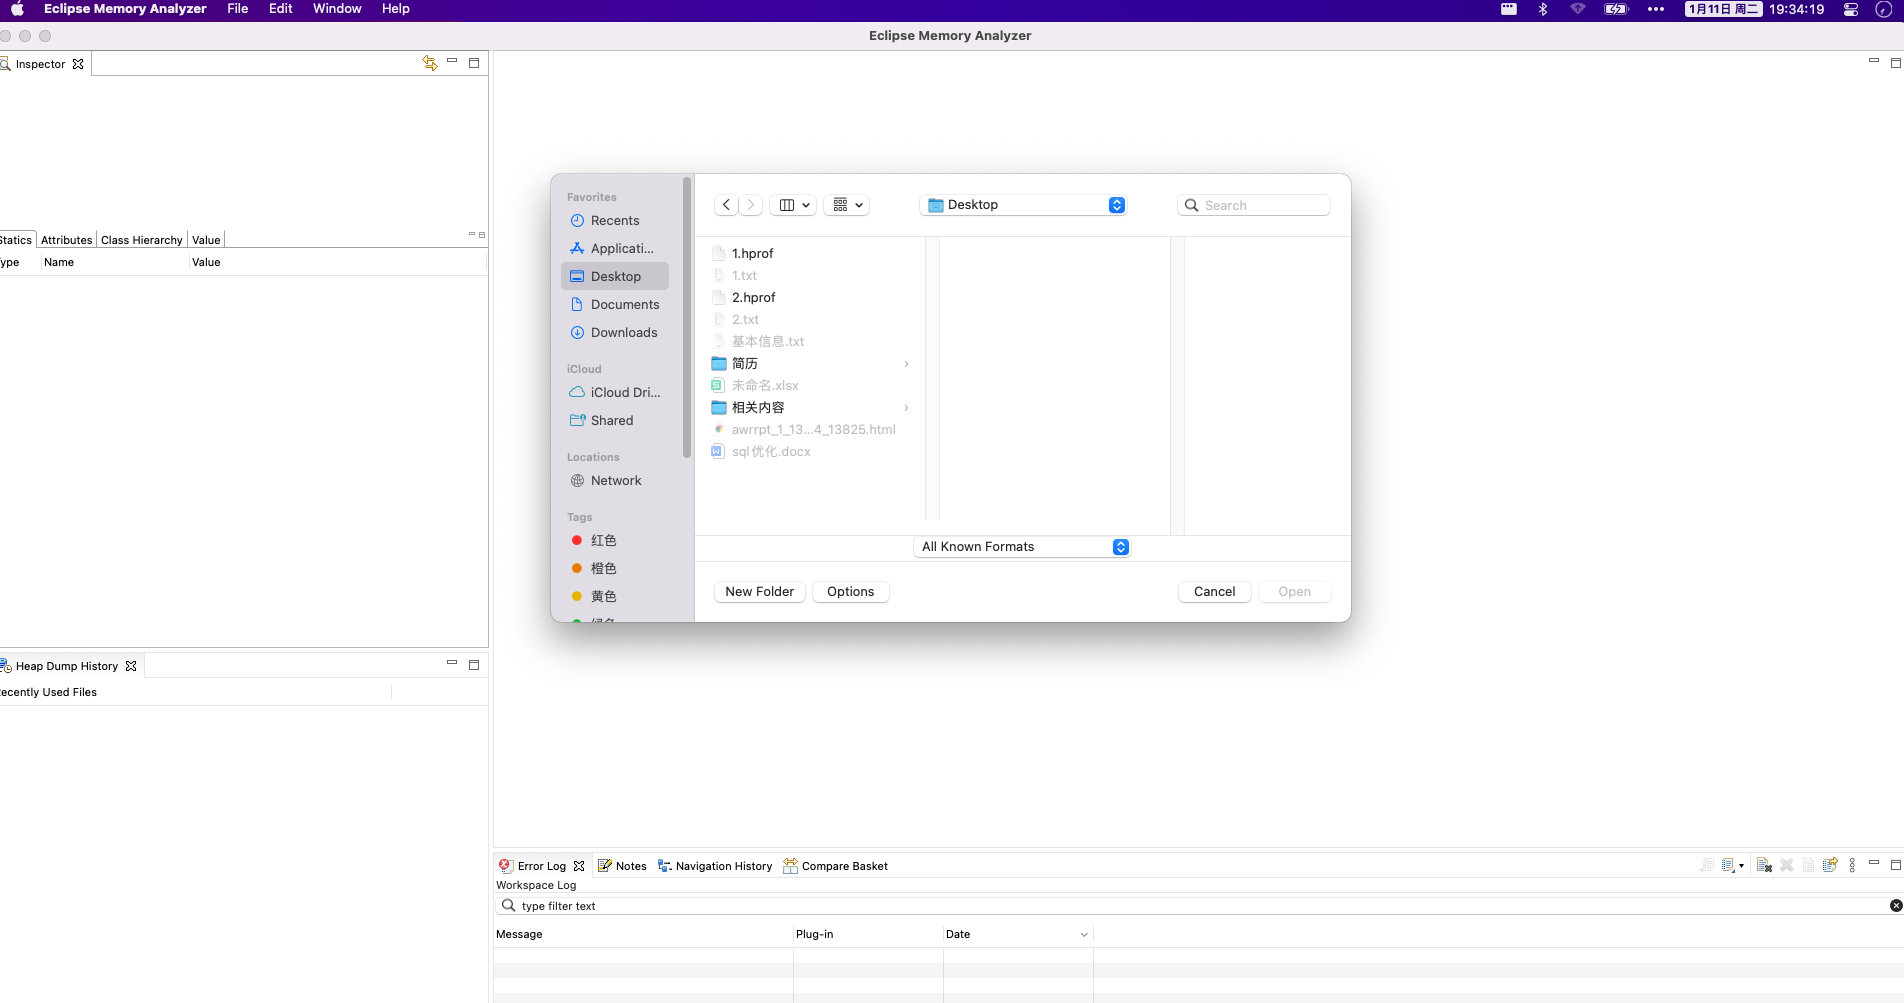Switch to the Compare Basket tab
This screenshot has height=1003, width=1904.
coord(836,866)
